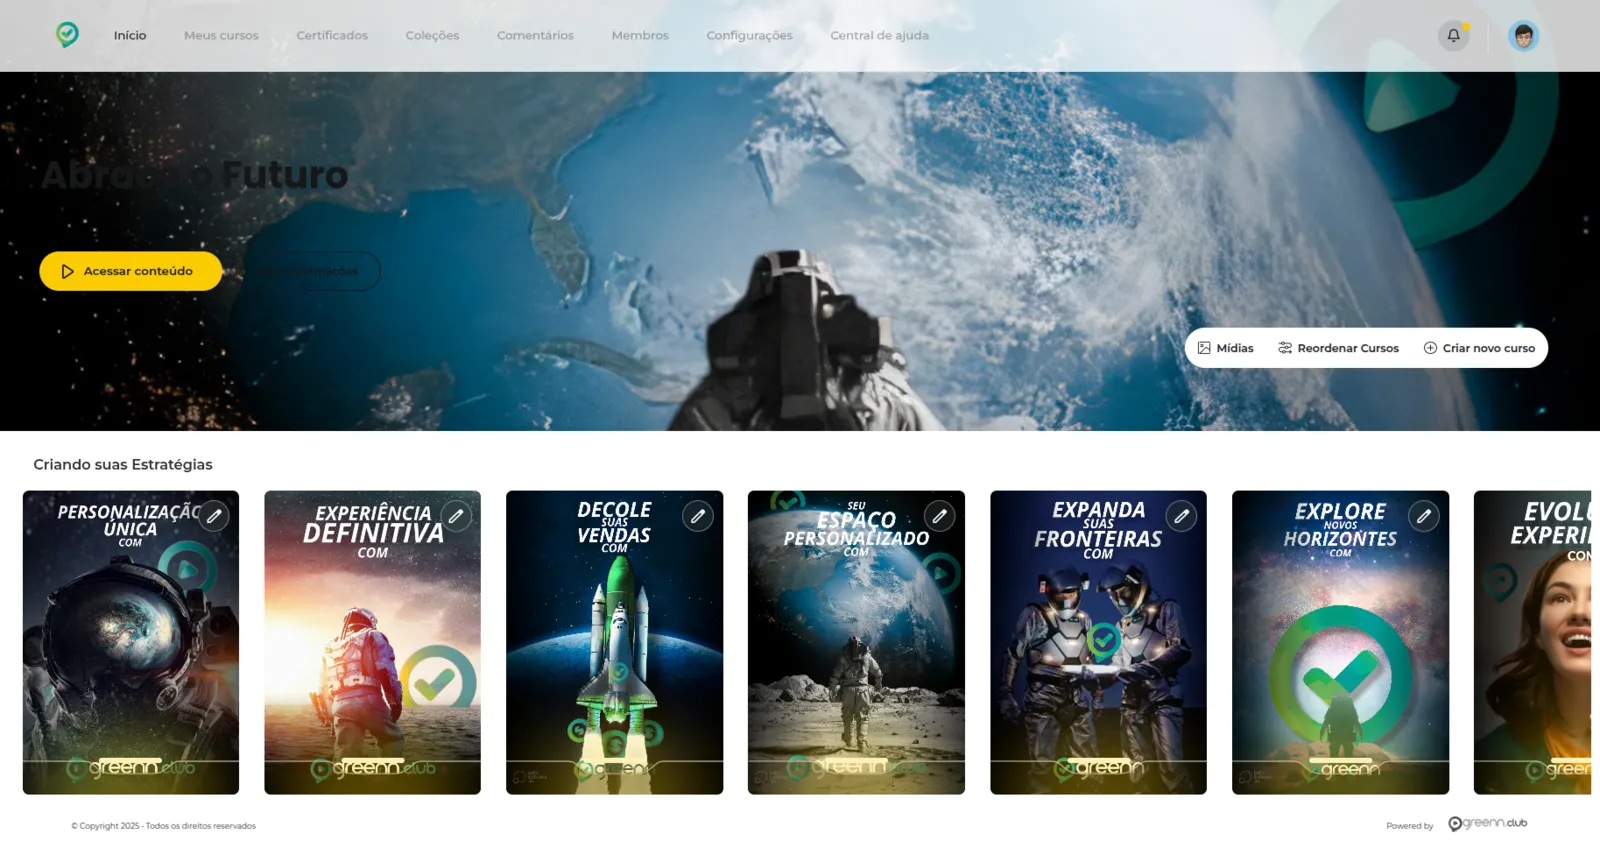Go to the Membros page
1600x841 pixels.
click(640, 35)
